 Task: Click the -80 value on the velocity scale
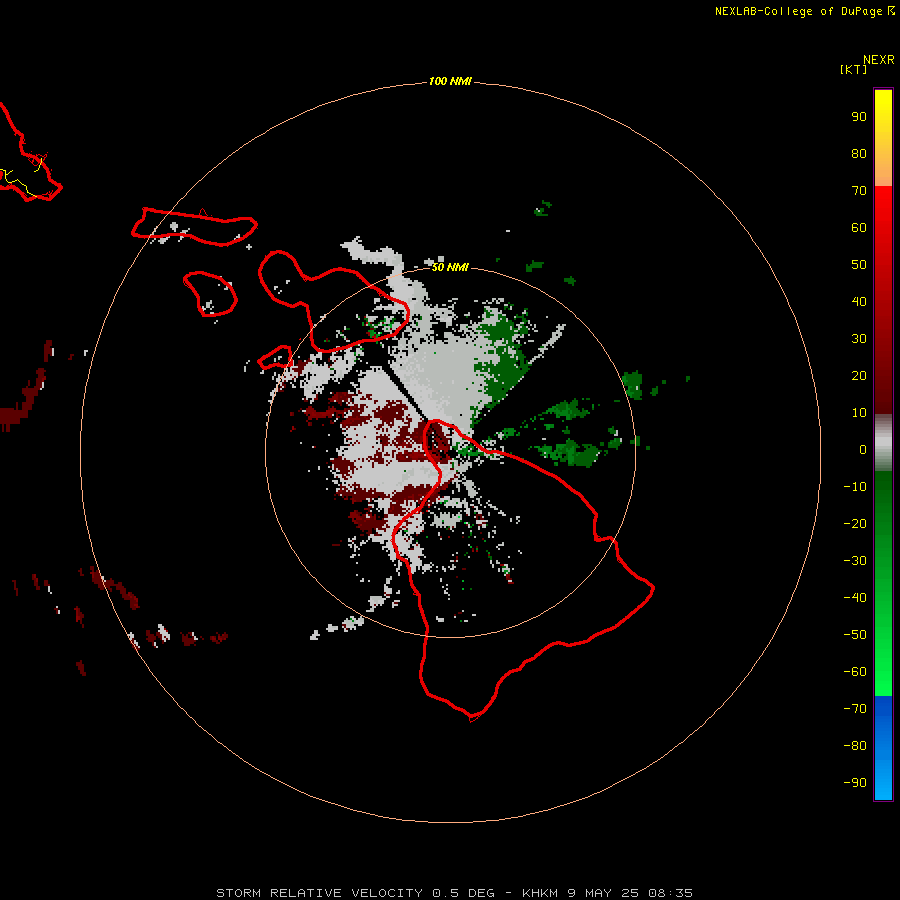(x=855, y=746)
